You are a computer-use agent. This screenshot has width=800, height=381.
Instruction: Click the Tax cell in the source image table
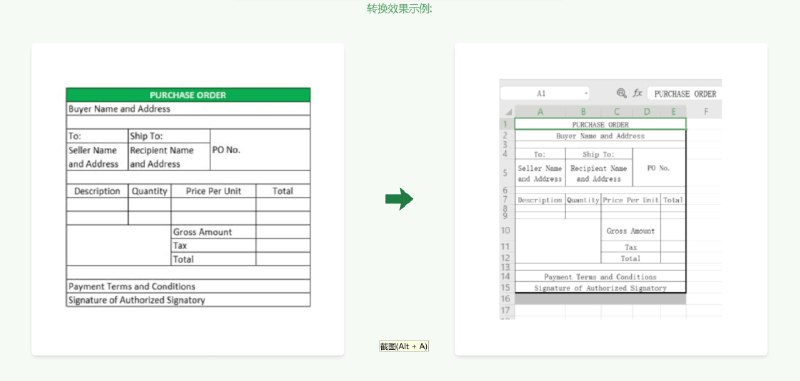[x=213, y=246]
